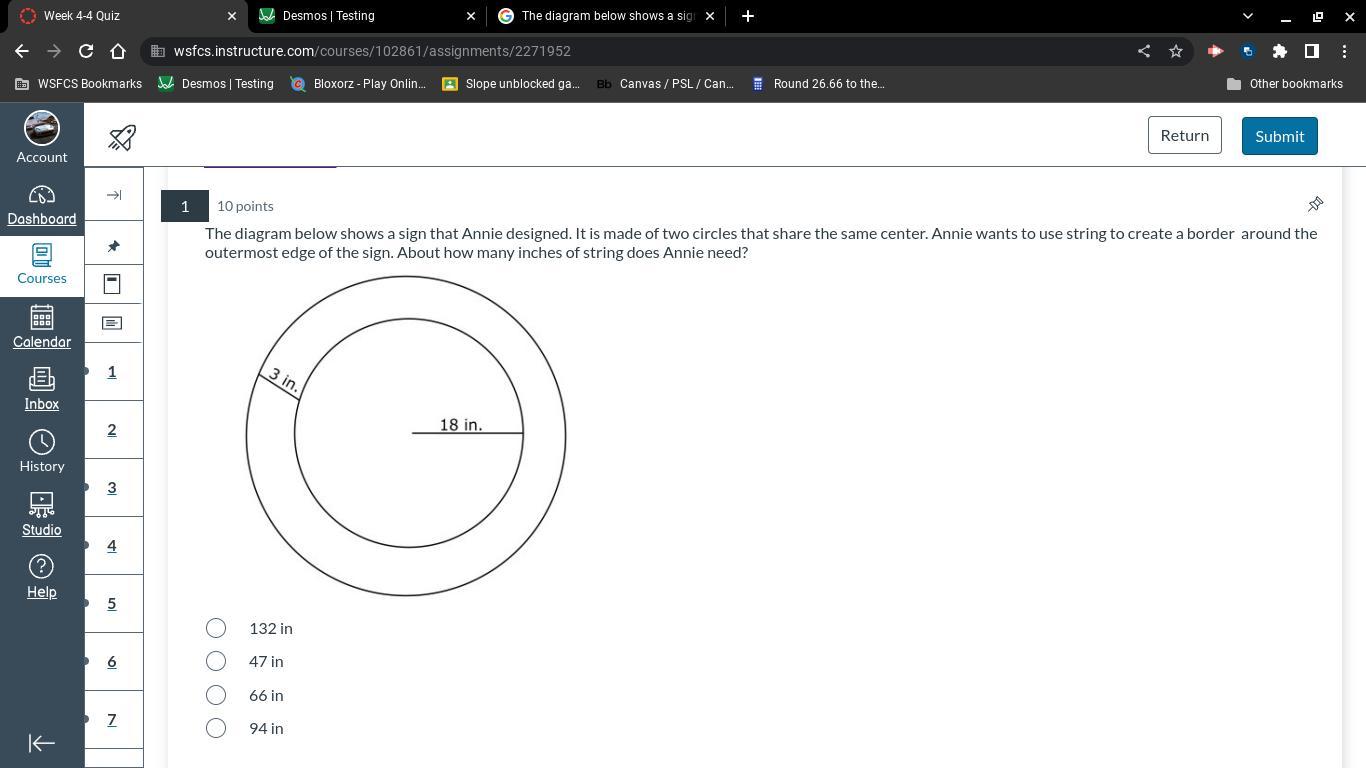Viewport: 1366px width, 768px height.
Task: Open recent History
Action: [42, 451]
